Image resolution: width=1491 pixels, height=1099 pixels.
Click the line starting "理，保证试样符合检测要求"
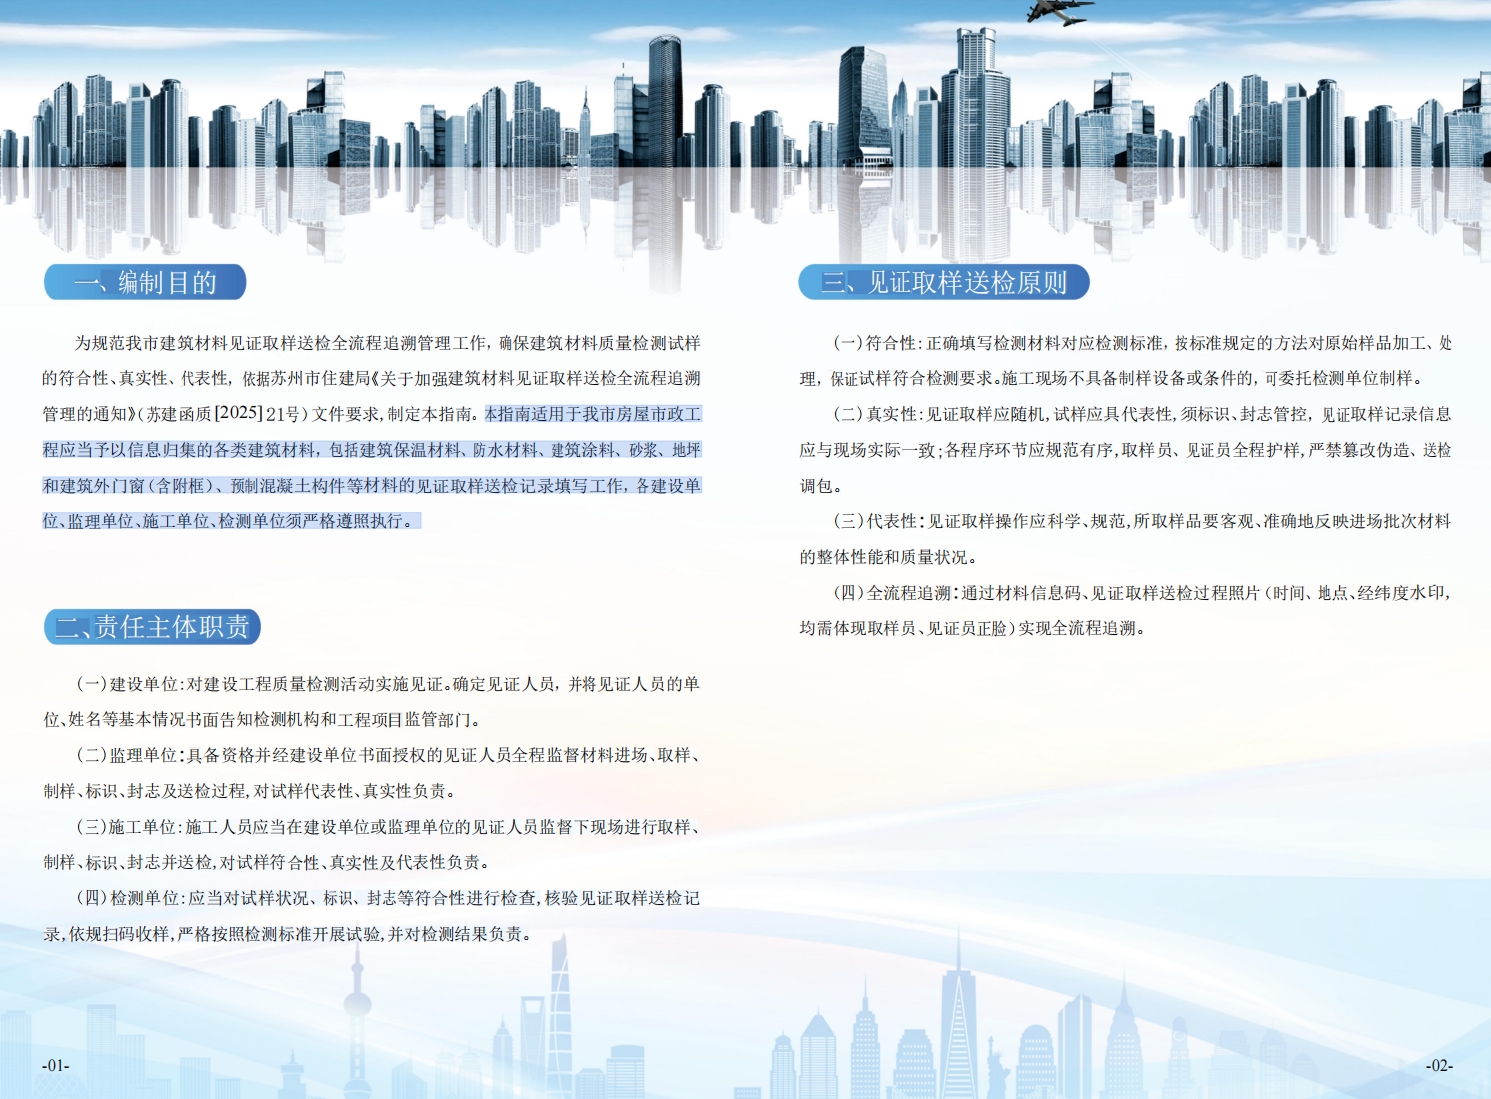click(1112, 379)
